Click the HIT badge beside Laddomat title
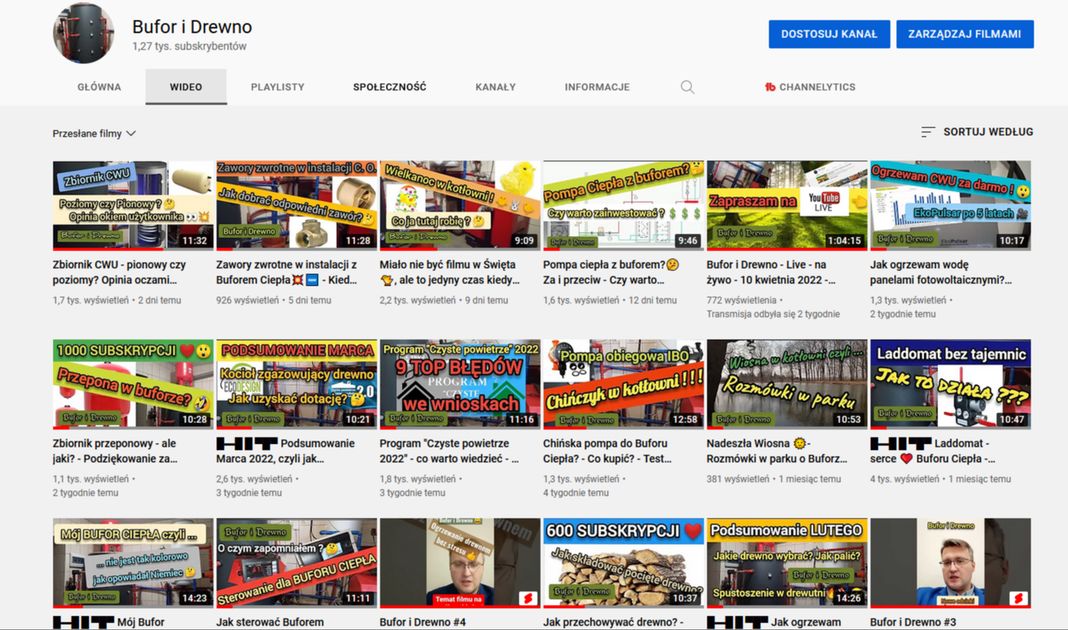 (901, 443)
